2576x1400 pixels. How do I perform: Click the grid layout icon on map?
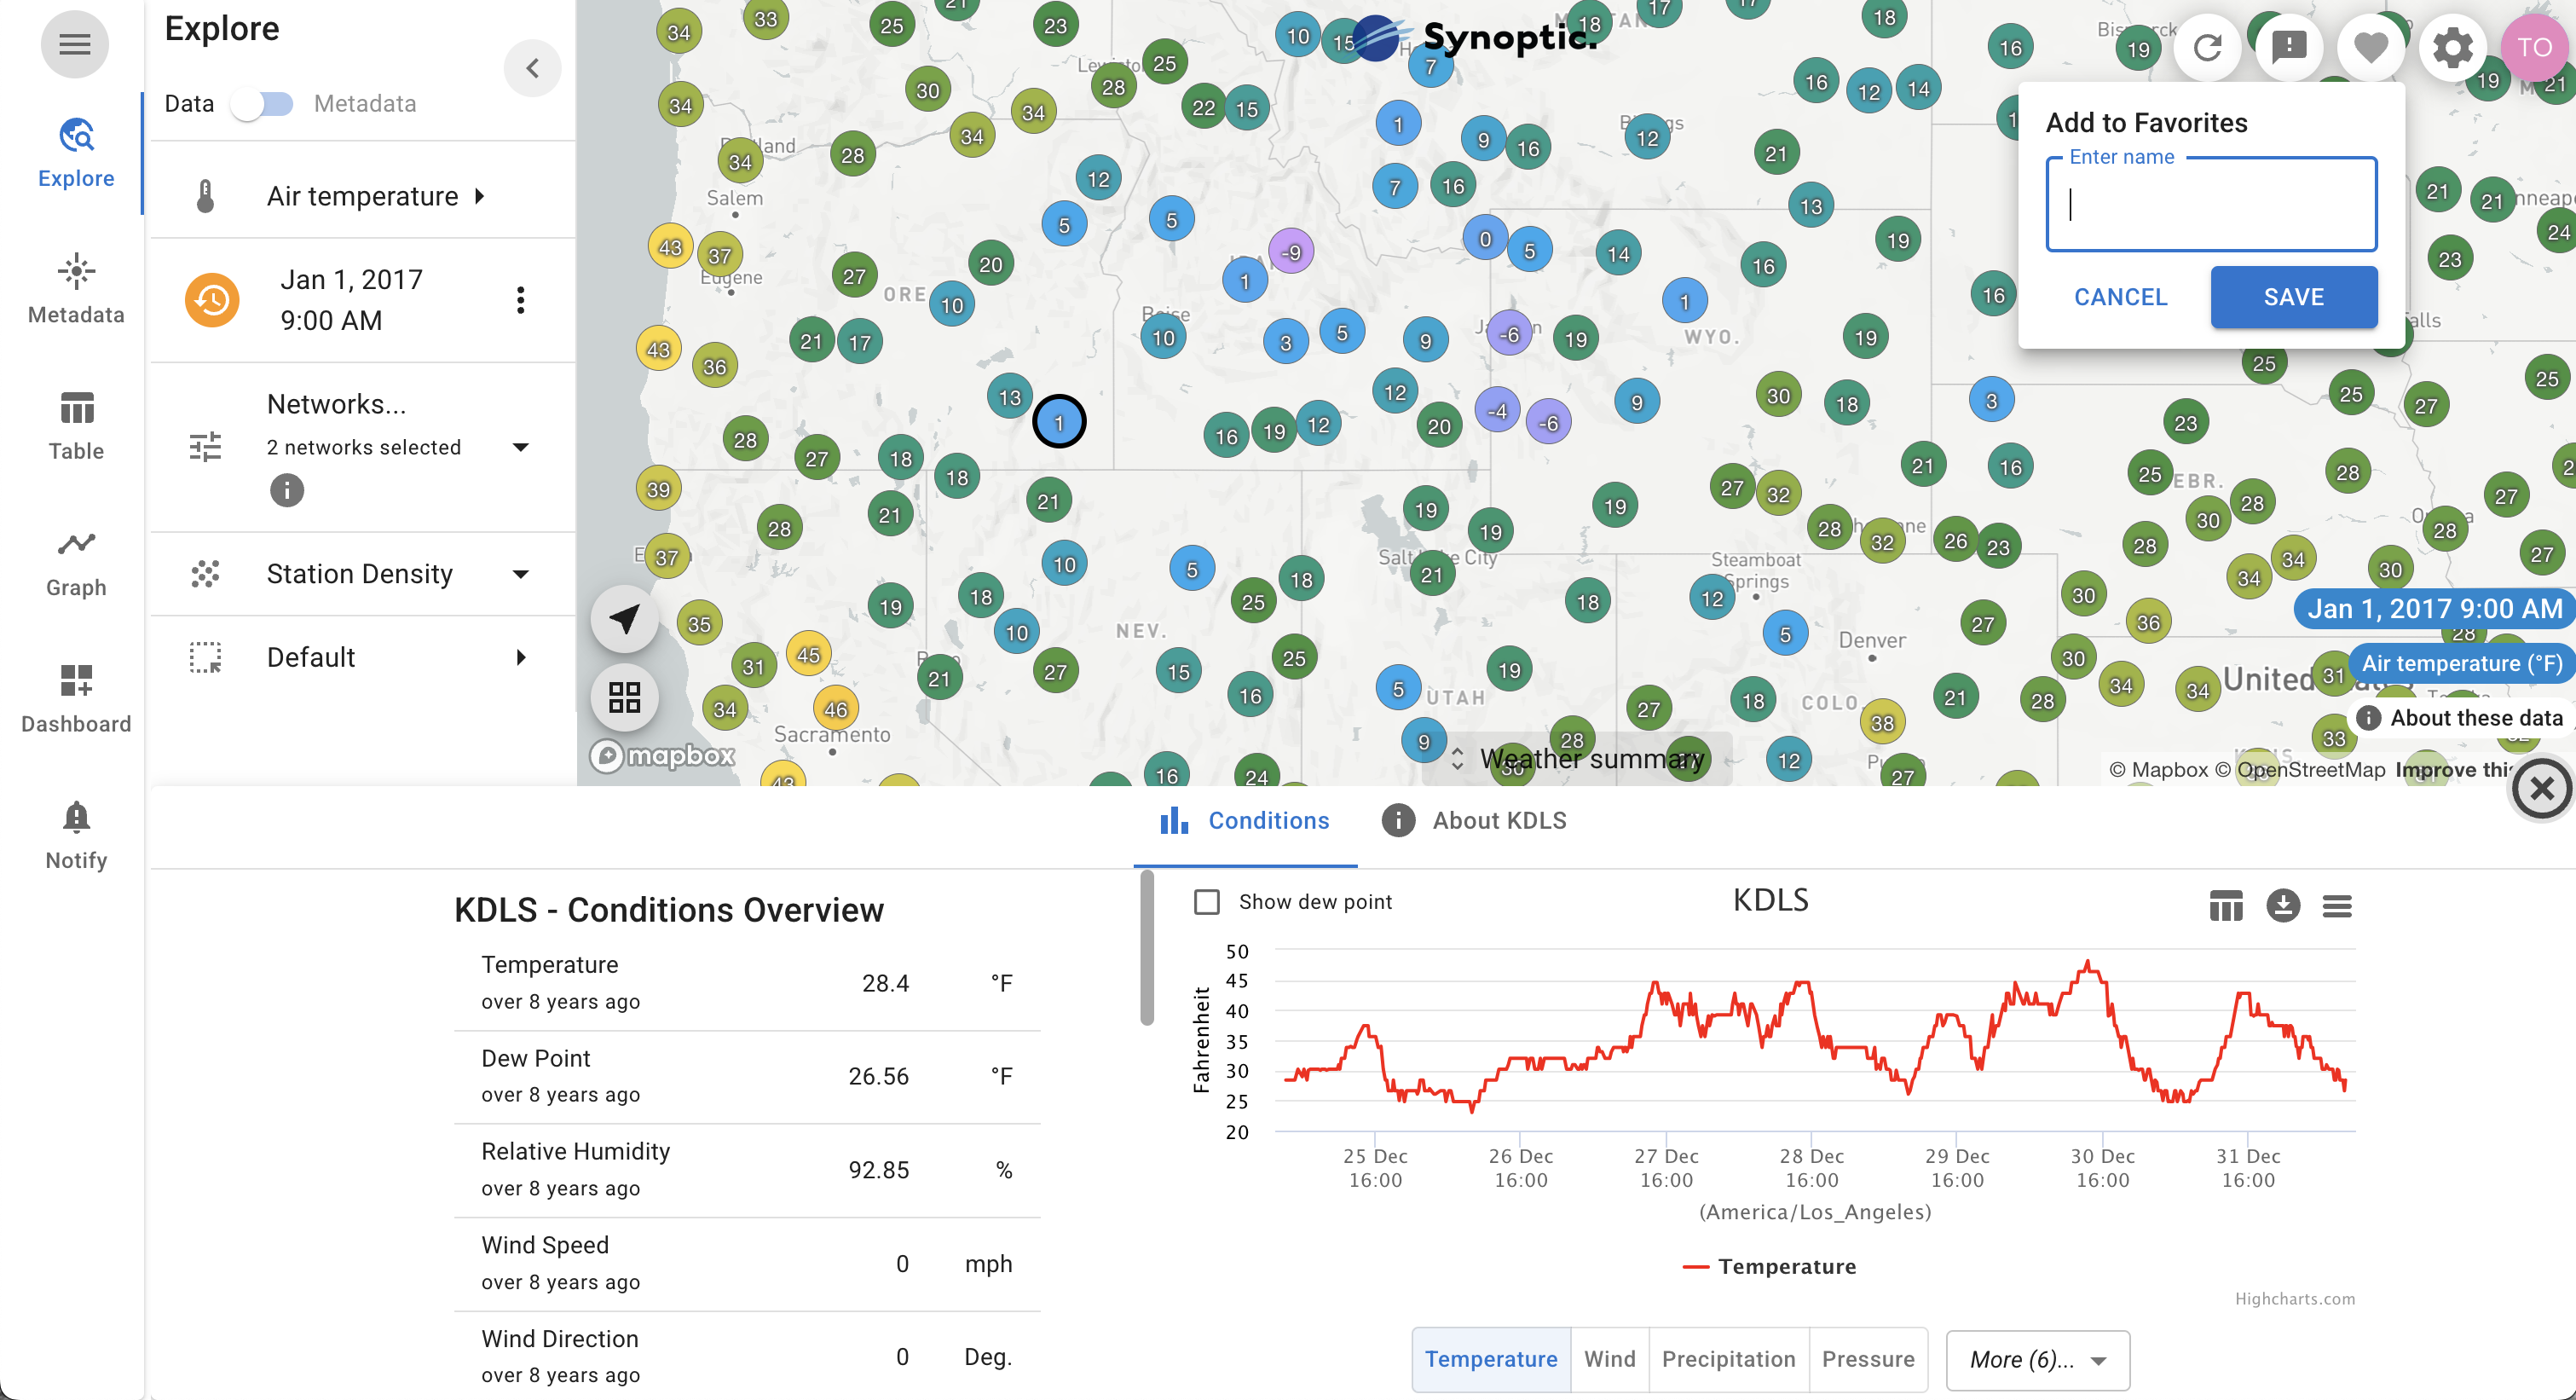pos(625,697)
